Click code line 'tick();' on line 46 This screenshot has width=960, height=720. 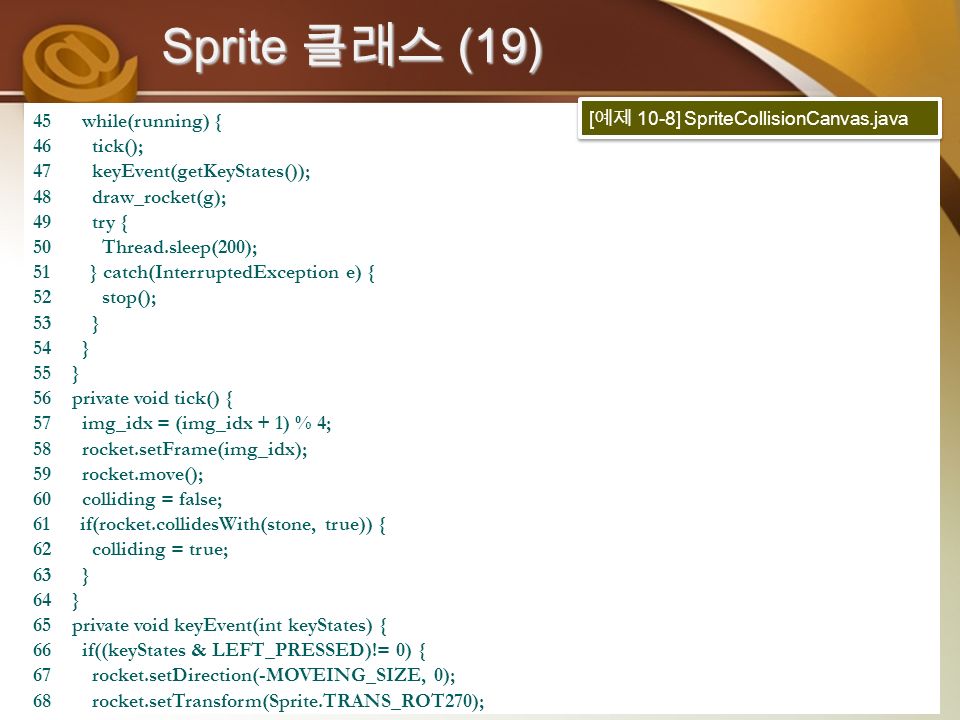(118, 146)
